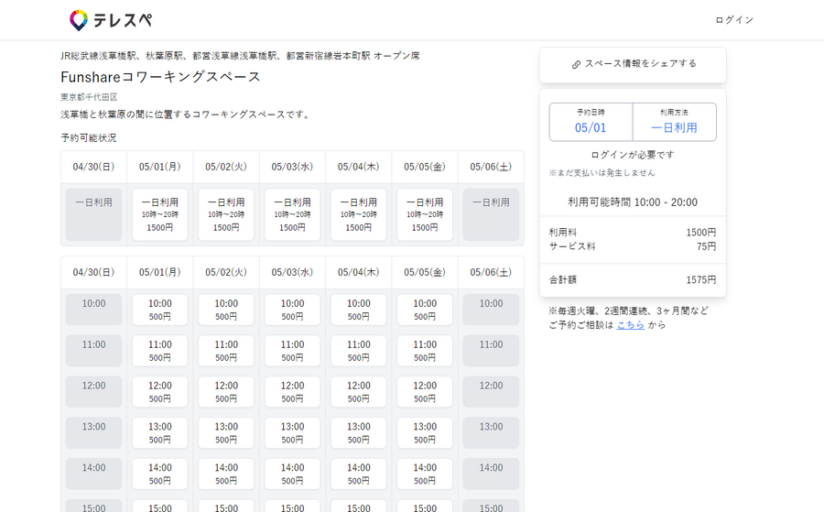The image size is (824, 512).
Task: Click the 予約可能状況 heading
Action: click(x=88, y=138)
